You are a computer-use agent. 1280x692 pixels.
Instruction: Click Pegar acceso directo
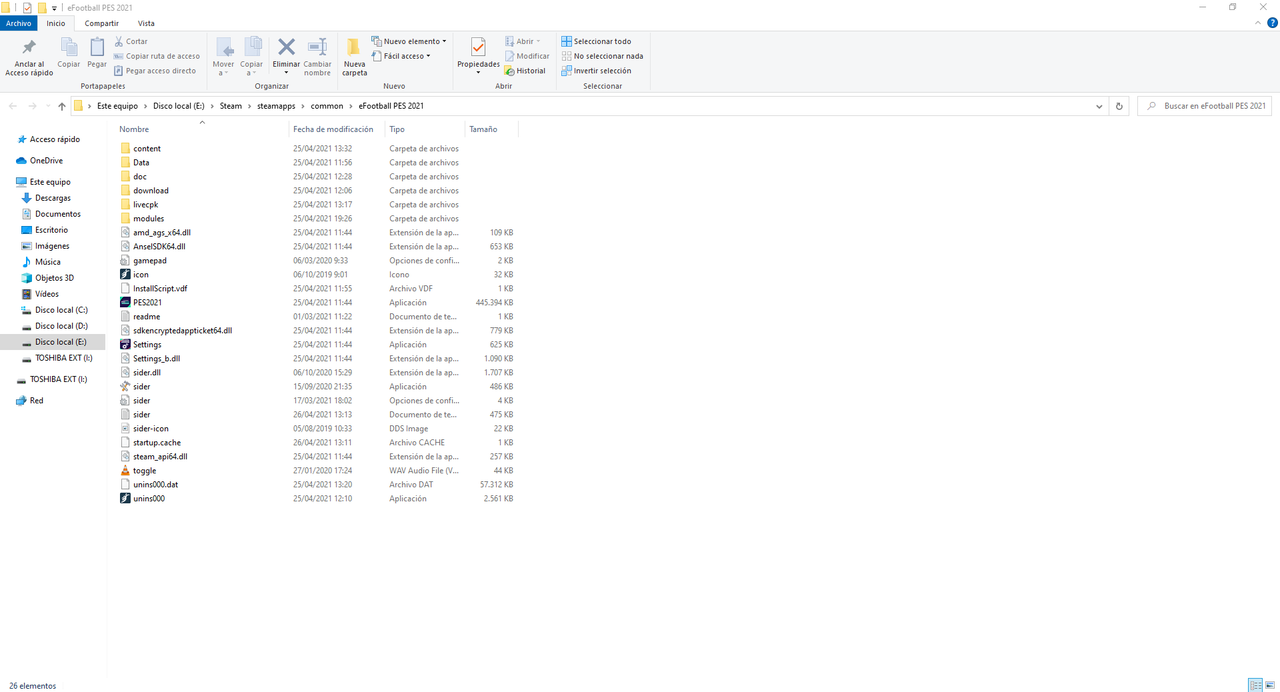(x=155, y=71)
